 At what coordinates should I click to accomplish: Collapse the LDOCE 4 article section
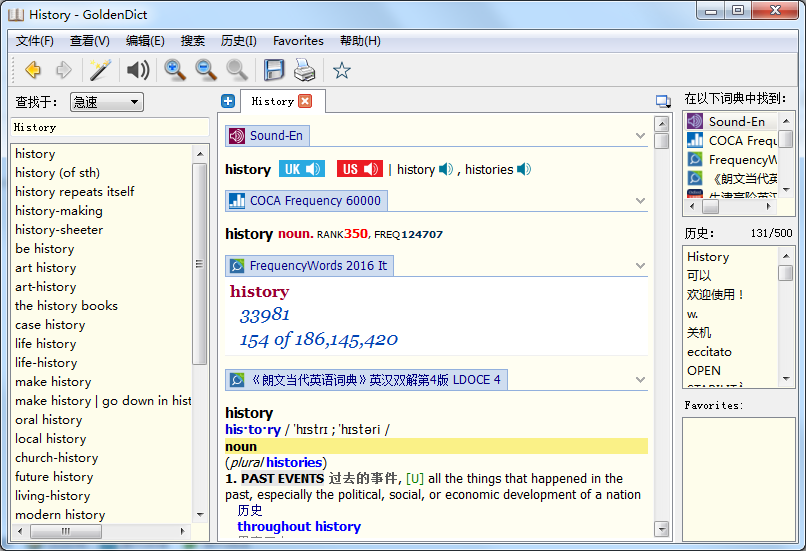pos(640,380)
